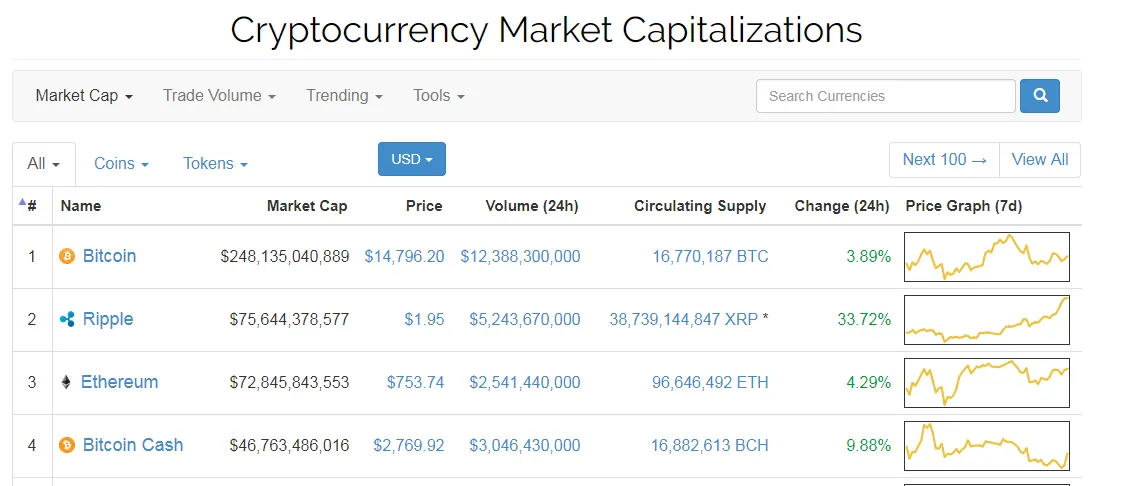This screenshot has width=1122, height=486.
Task: Sort table by Price column header
Action: click(424, 206)
